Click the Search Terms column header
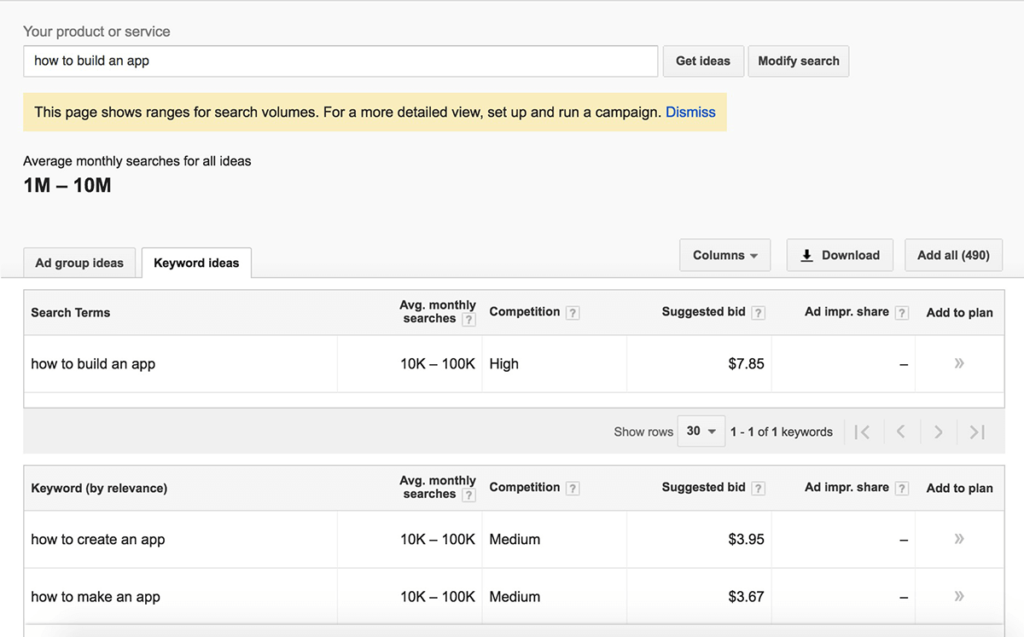The image size is (1024, 637). click(x=71, y=312)
